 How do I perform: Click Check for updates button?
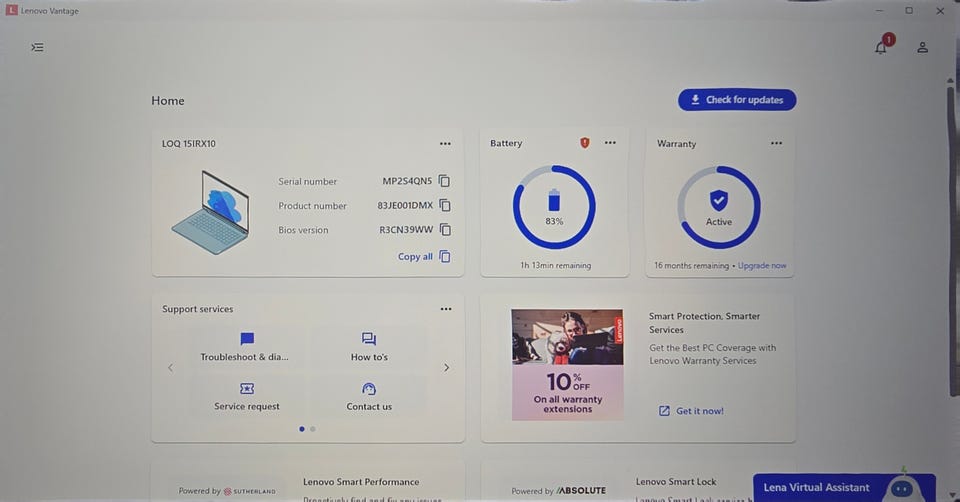(x=737, y=100)
